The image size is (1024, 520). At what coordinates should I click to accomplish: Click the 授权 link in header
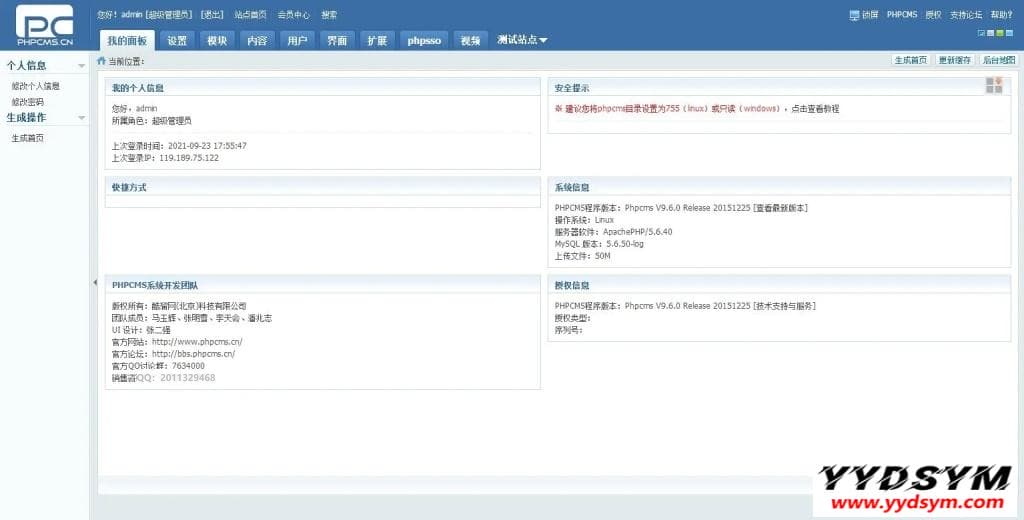[x=933, y=14]
